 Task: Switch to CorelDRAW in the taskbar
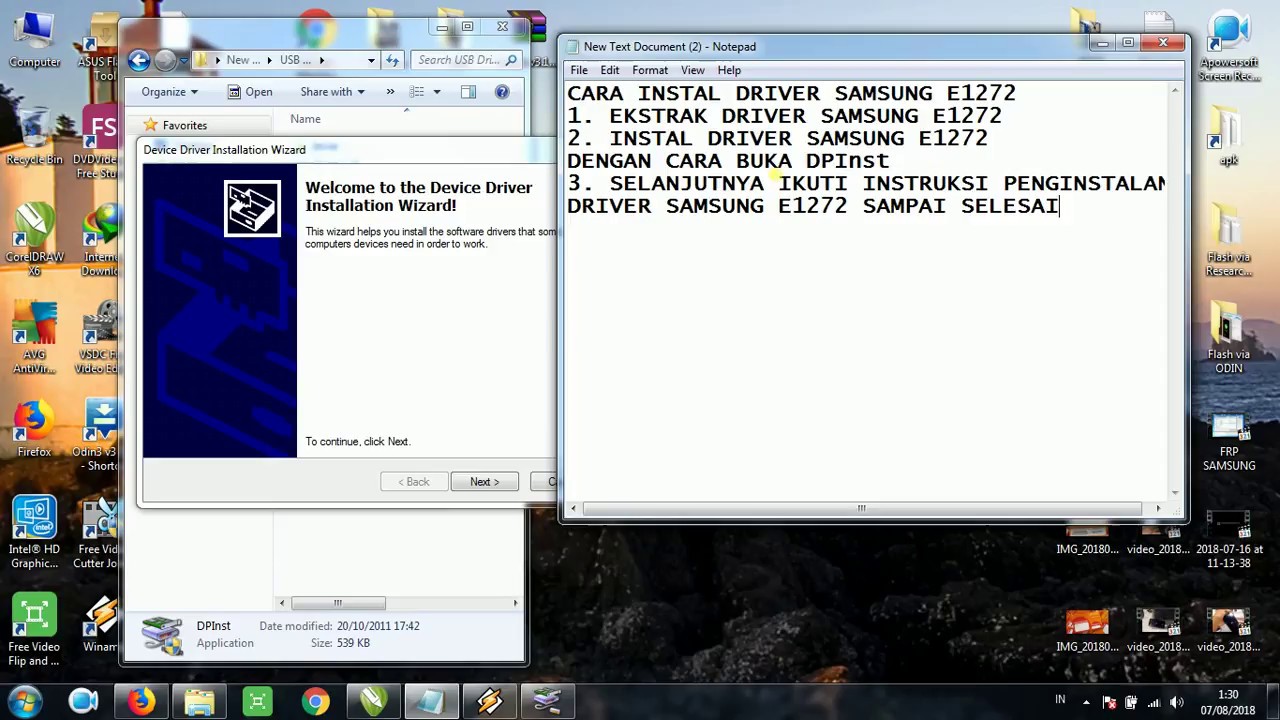pyautogui.click(x=374, y=702)
